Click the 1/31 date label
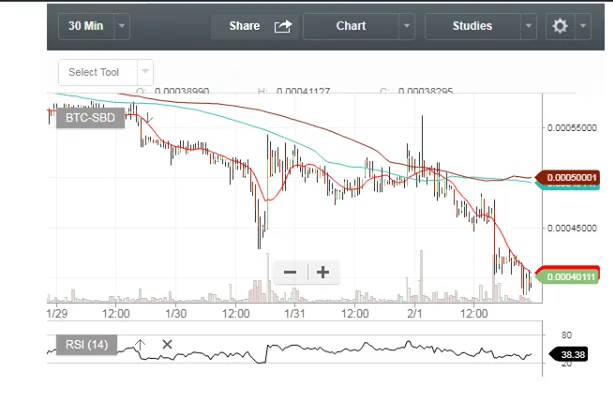The image size is (613, 396). 295,314
